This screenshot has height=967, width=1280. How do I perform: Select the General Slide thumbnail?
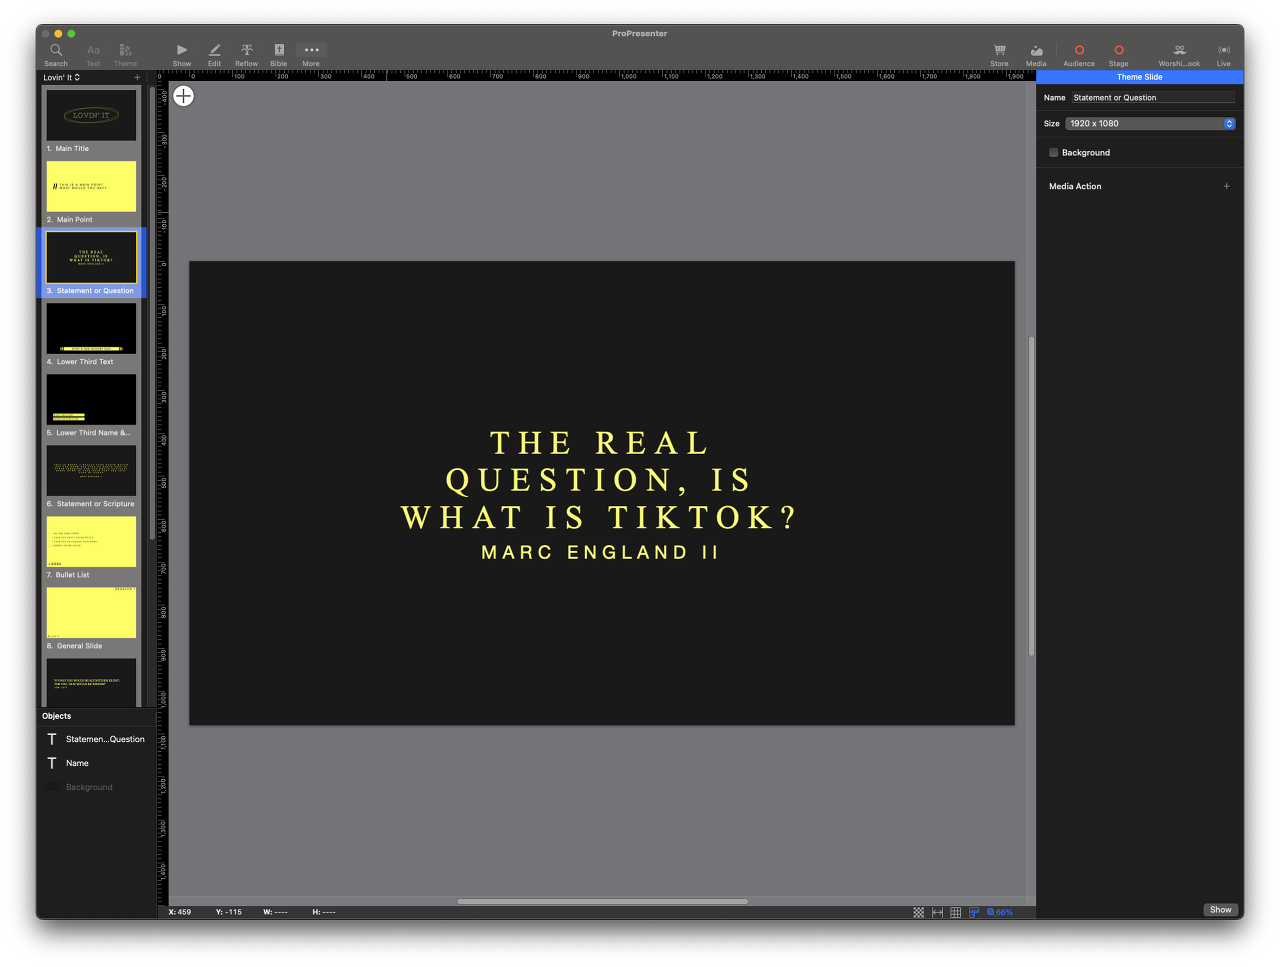(91, 612)
